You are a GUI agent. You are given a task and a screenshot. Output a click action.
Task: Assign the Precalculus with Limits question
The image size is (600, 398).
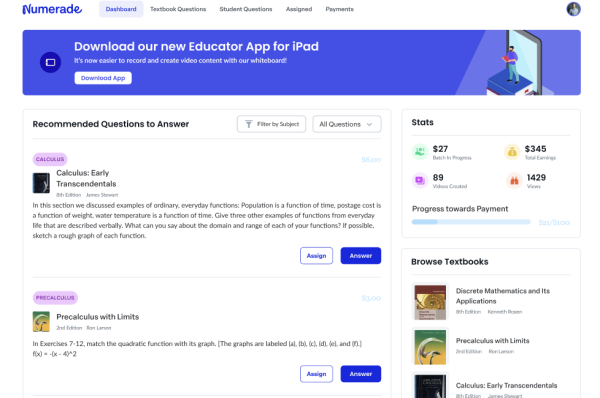pos(316,374)
